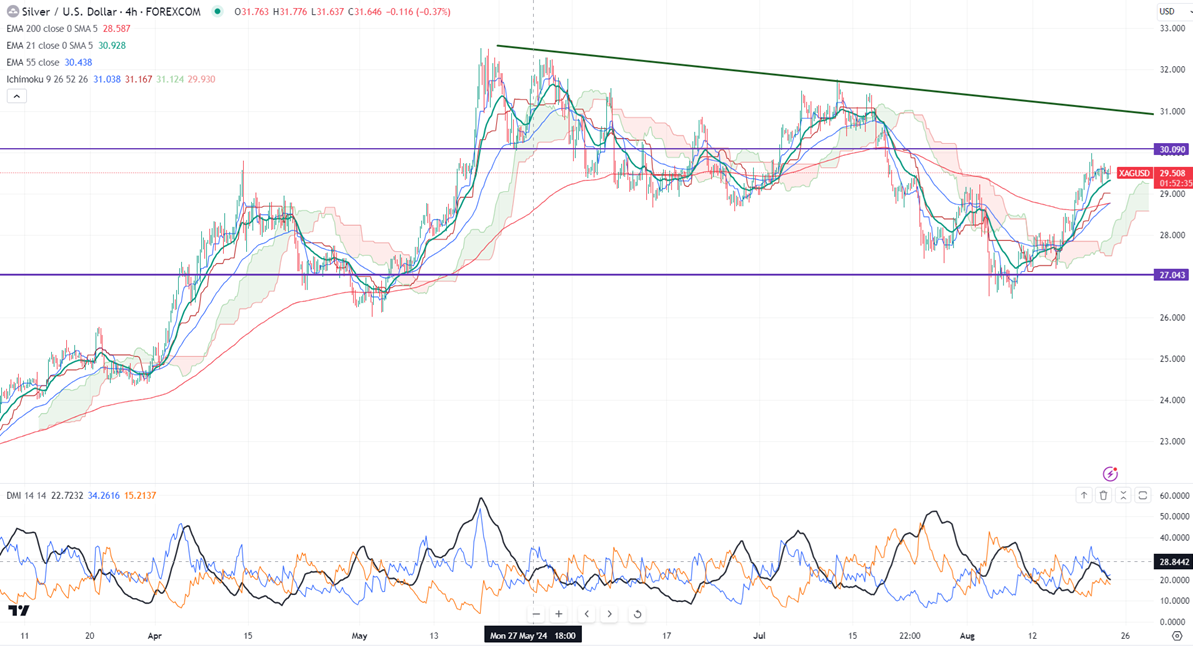Select the EMA 21 close indicator legend
This screenshot has width=1193, height=647.
[49, 46]
